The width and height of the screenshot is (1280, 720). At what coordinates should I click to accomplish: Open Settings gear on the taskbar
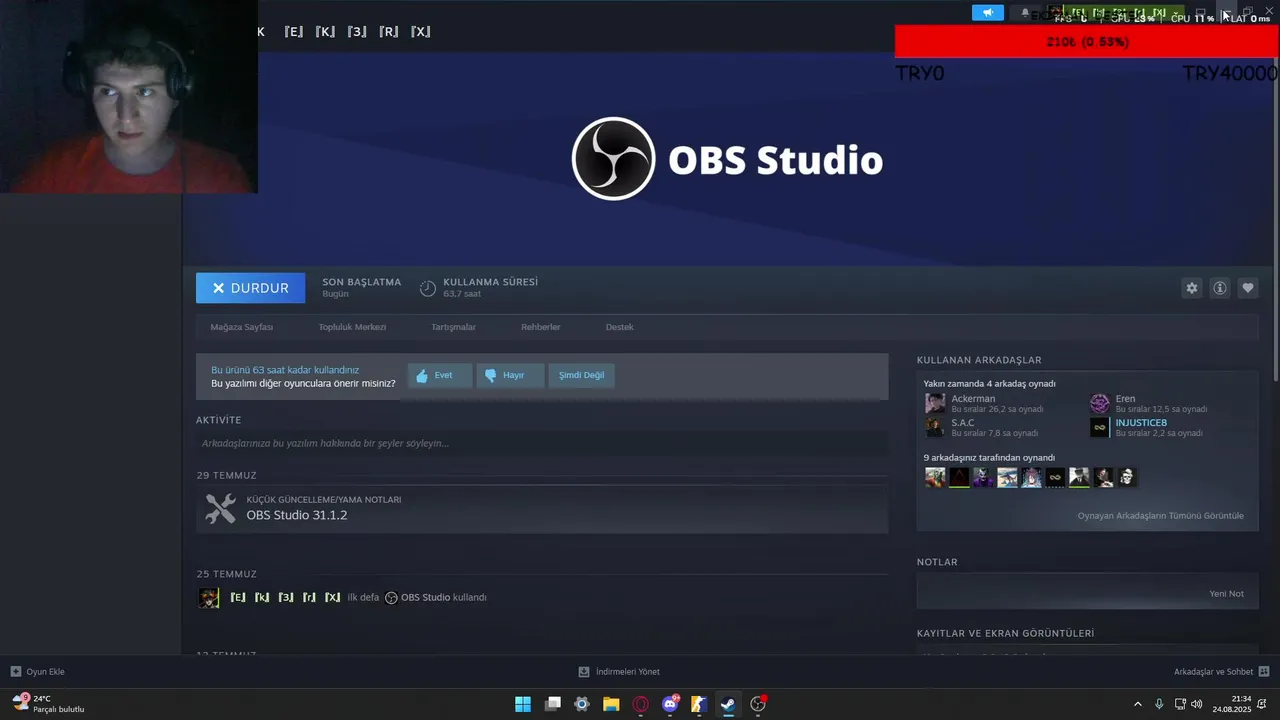click(x=582, y=704)
